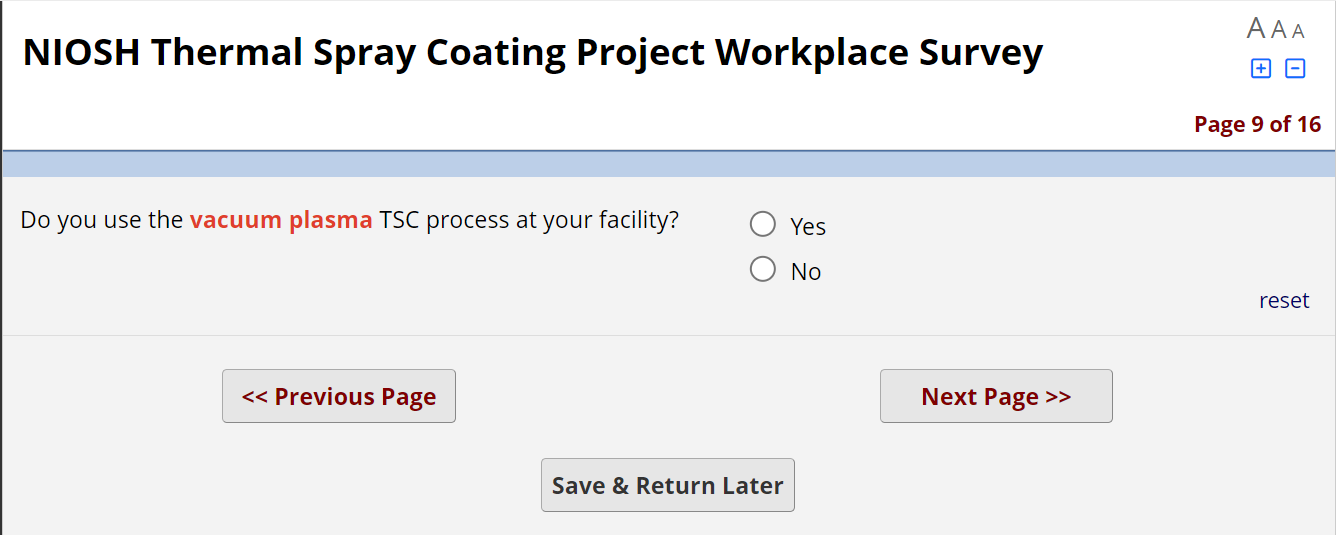This screenshot has height=535, width=1336.
Task: Click the smallest A font-size letter
Action: click(1298, 31)
